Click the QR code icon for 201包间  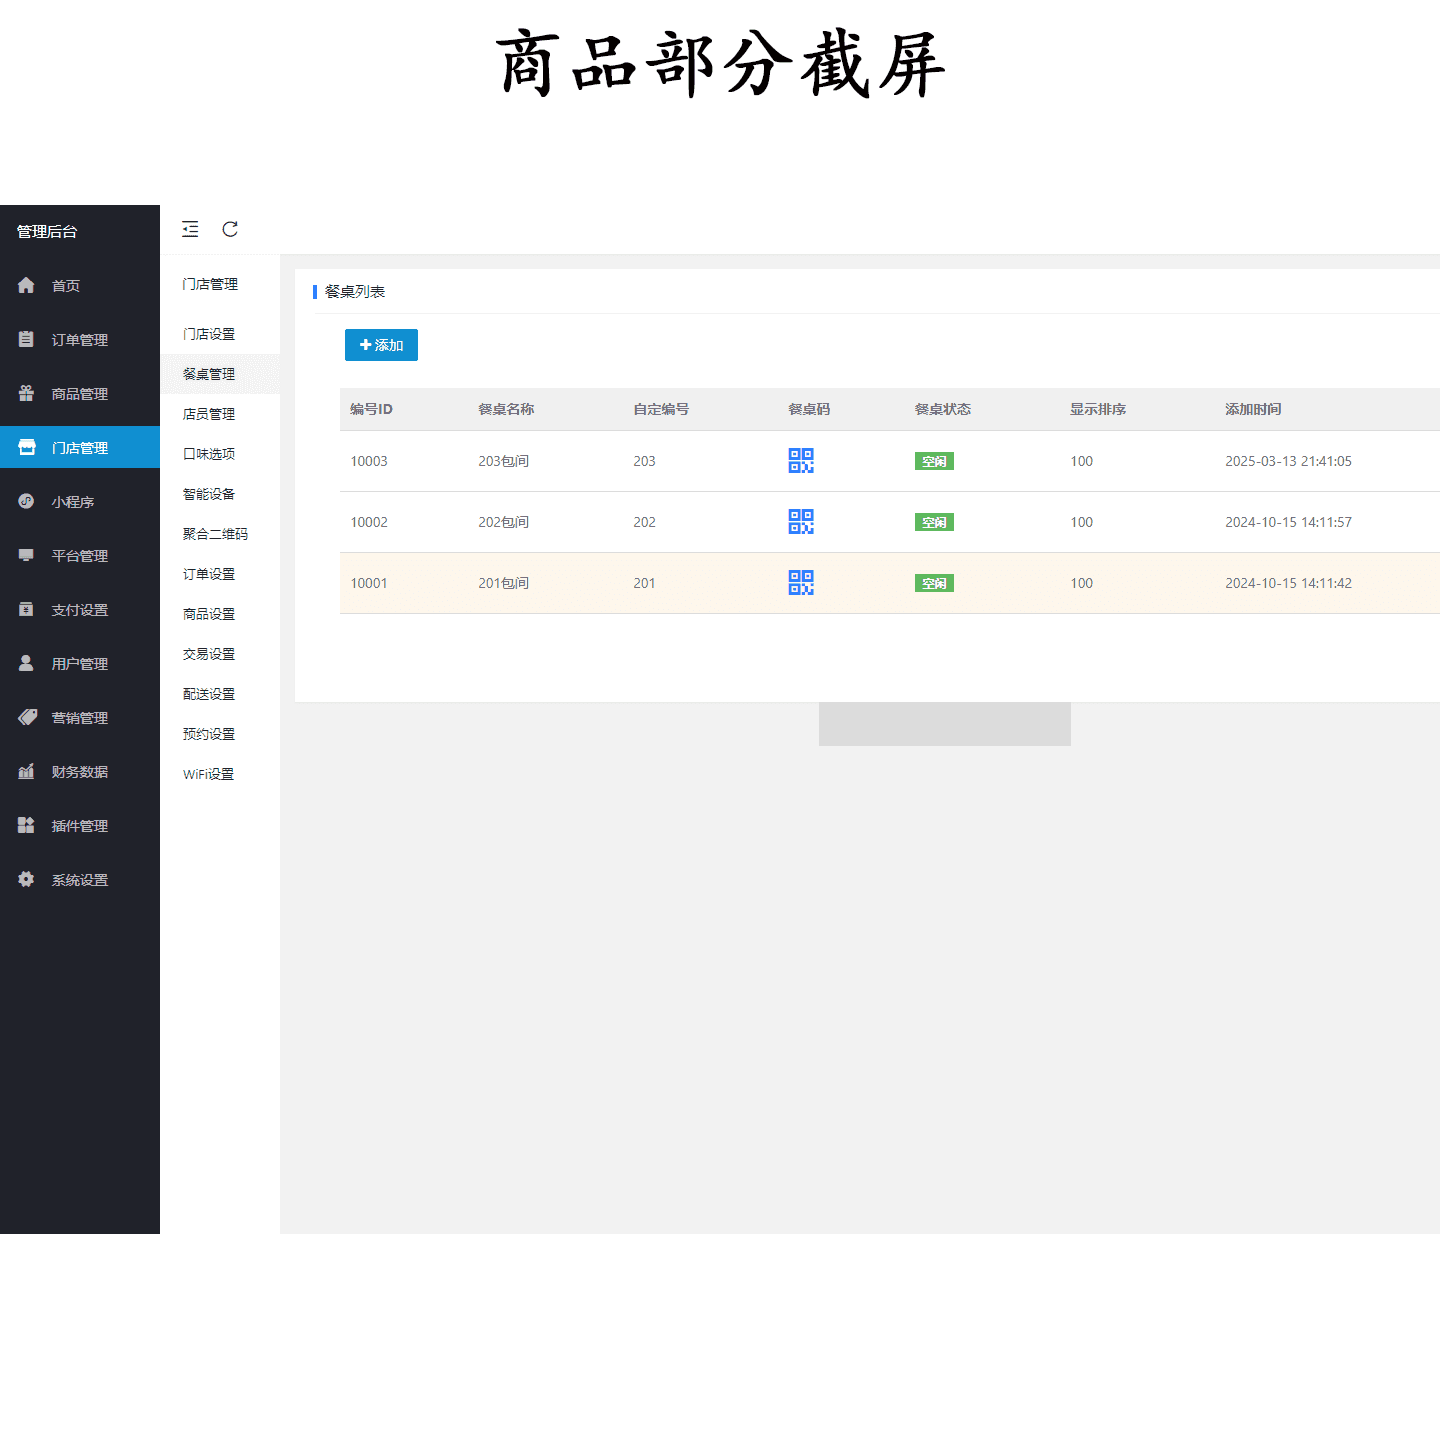(800, 583)
